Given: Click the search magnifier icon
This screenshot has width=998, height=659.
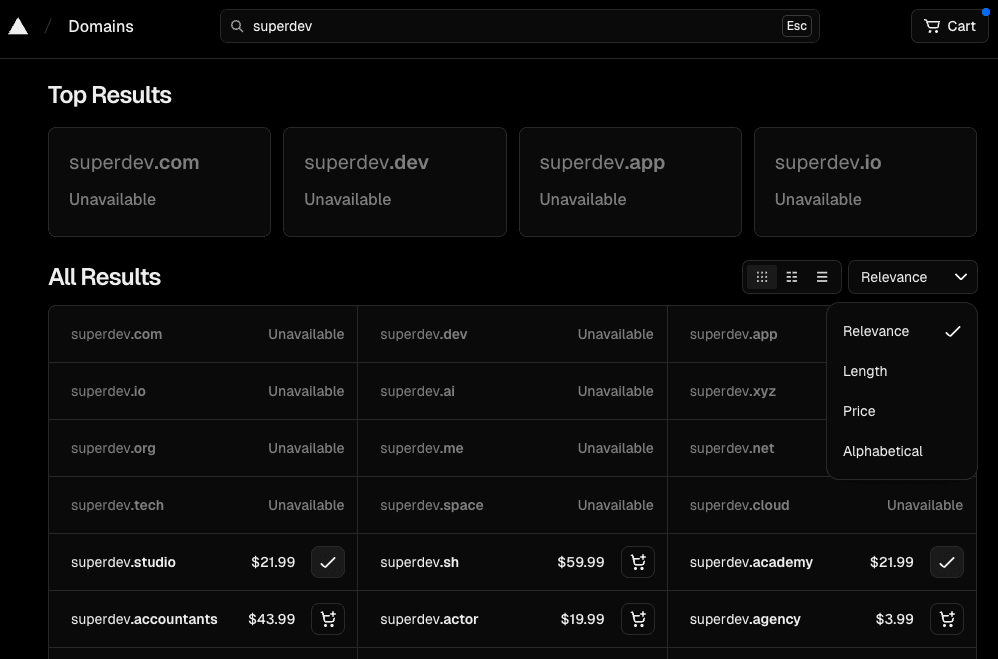Looking at the screenshot, I should 237,25.
